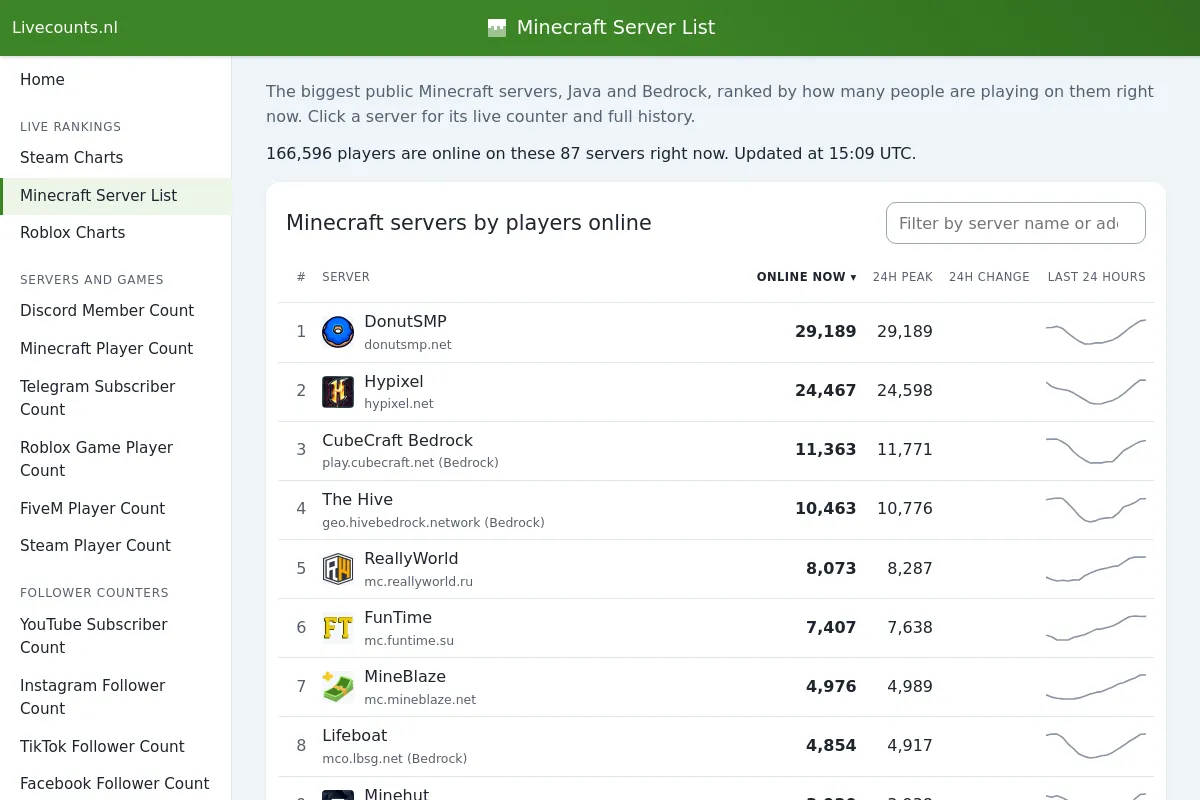This screenshot has width=1200, height=800.
Task: Open Telegram Subscriber Count page
Action: click(x=116, y=398)
